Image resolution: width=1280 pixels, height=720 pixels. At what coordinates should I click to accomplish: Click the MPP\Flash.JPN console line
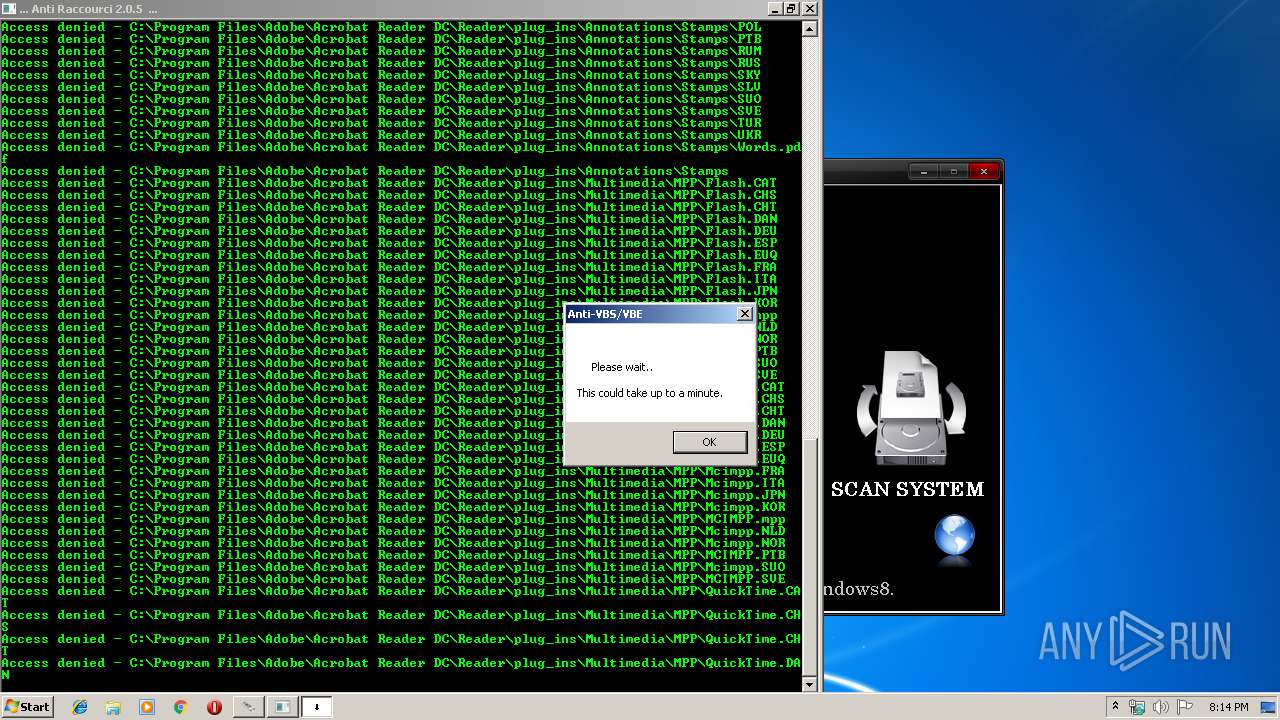pos(389,291)
